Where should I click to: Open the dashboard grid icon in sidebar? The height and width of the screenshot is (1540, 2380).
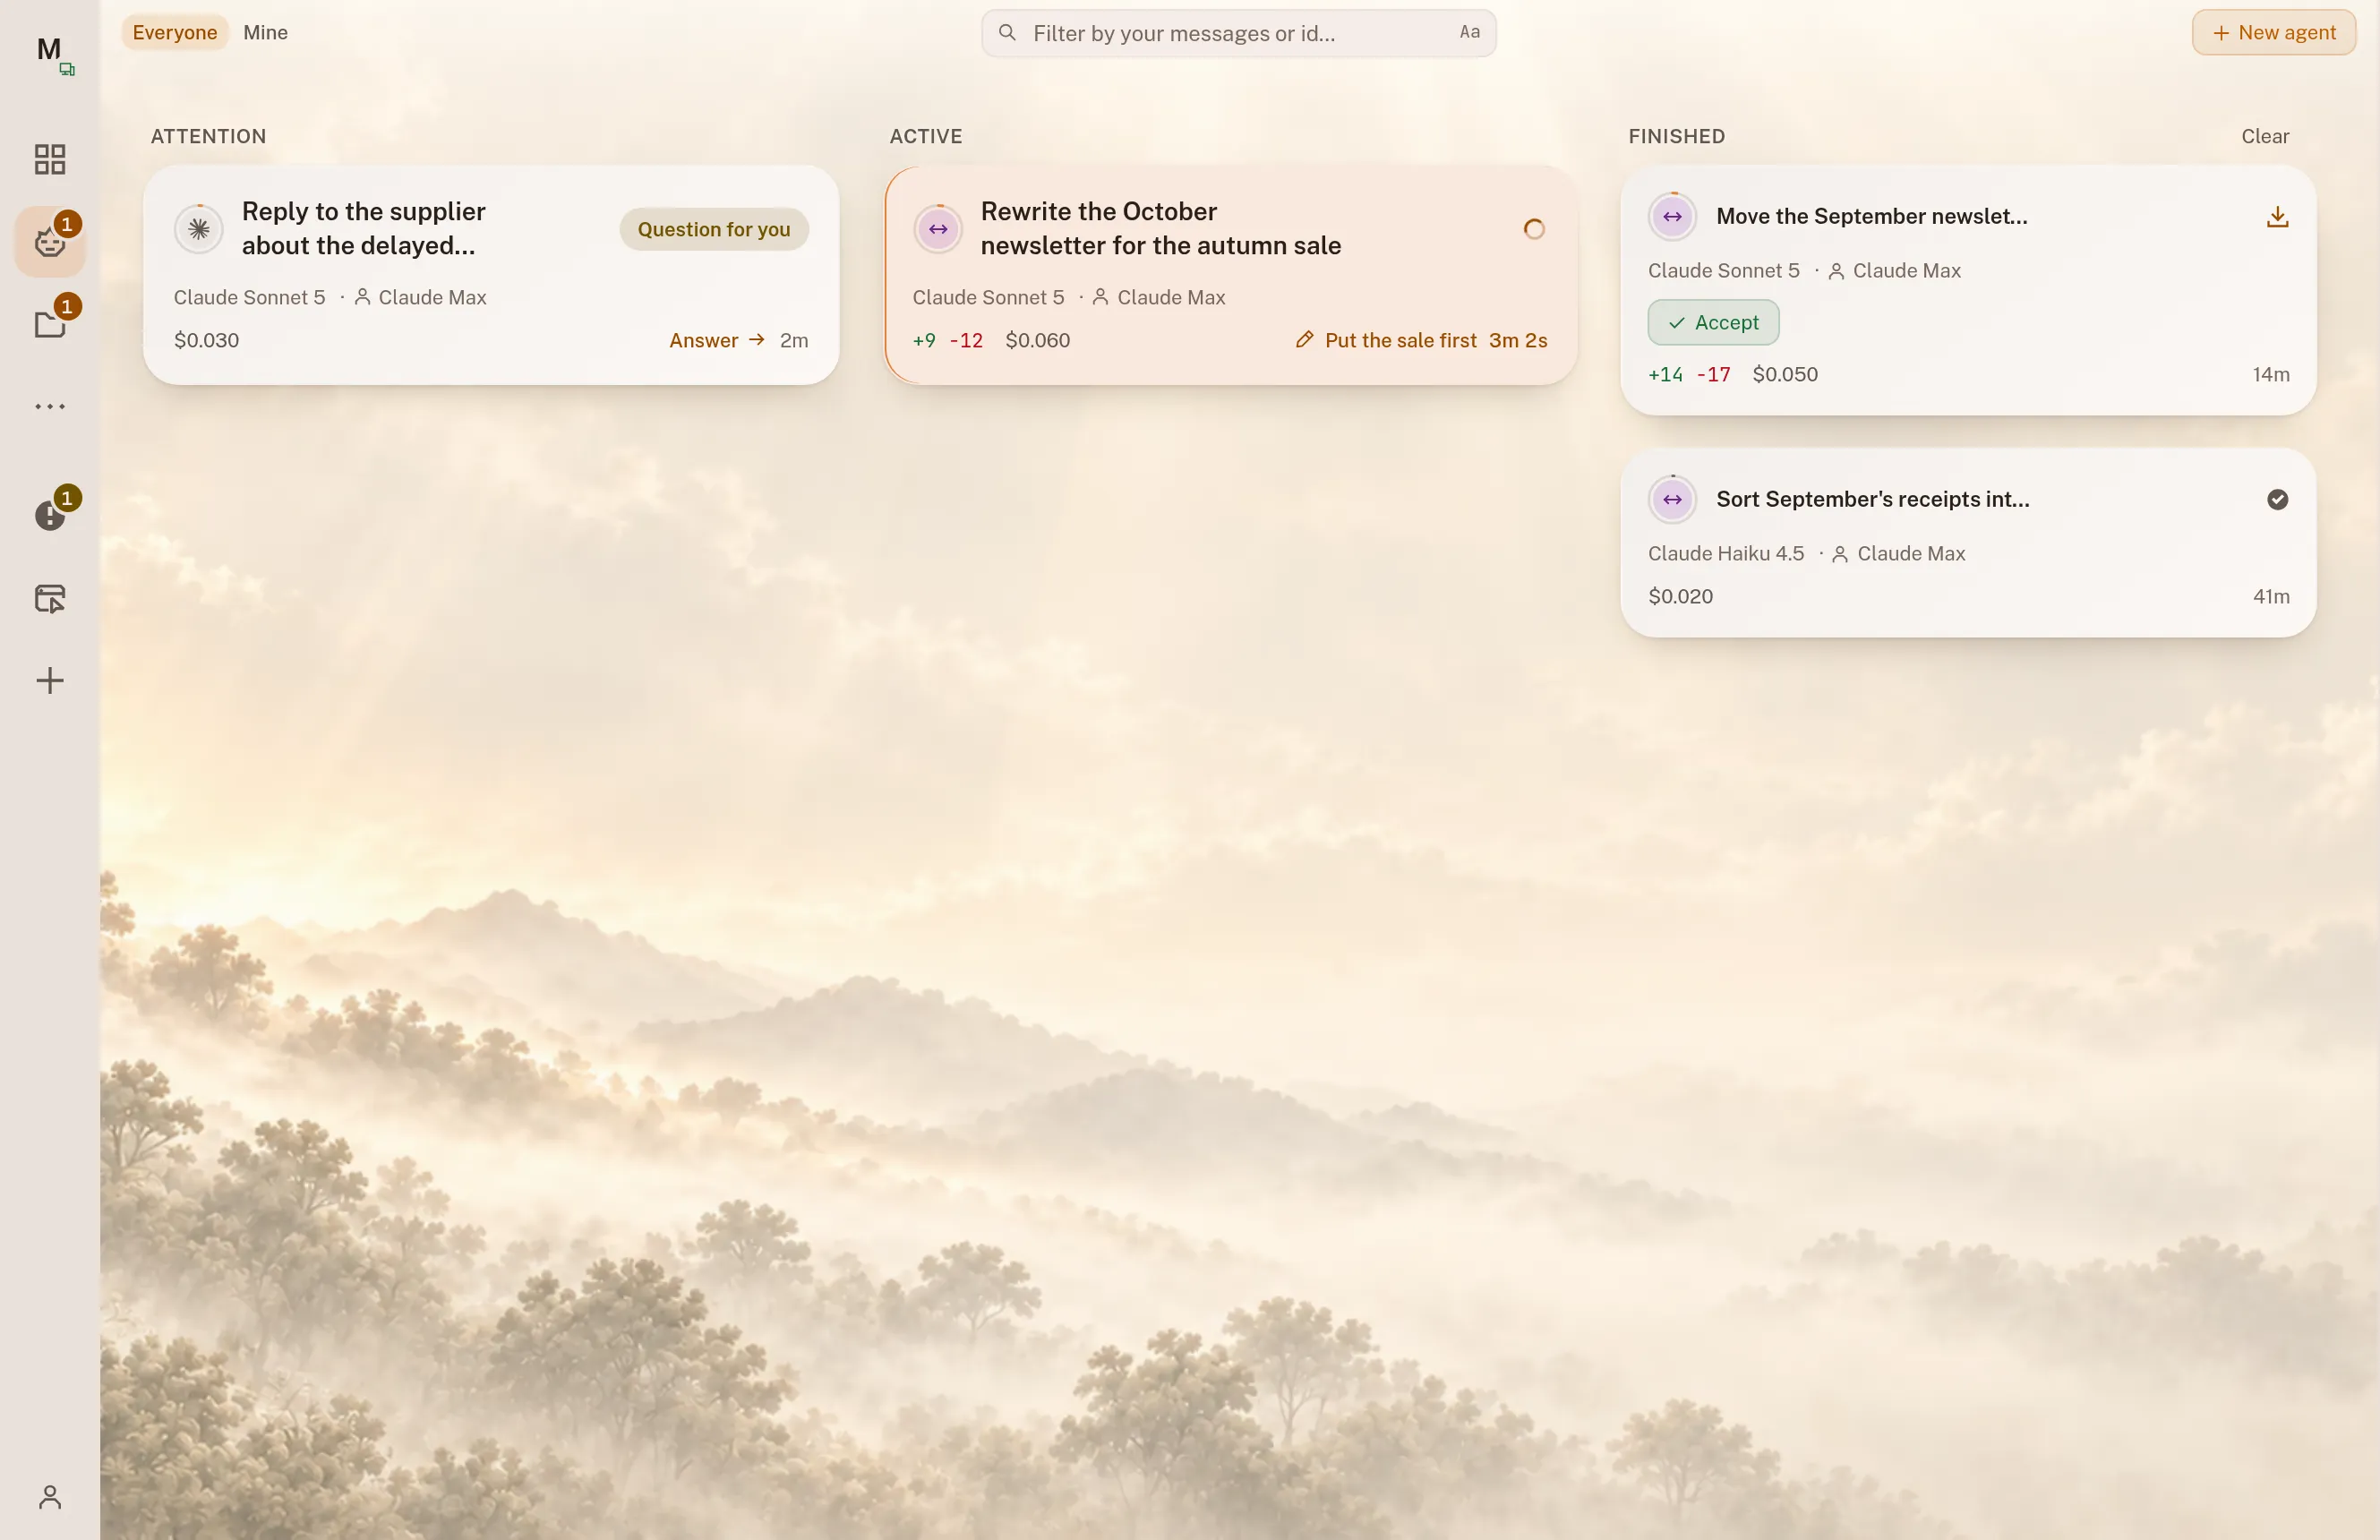coord(50,159)
